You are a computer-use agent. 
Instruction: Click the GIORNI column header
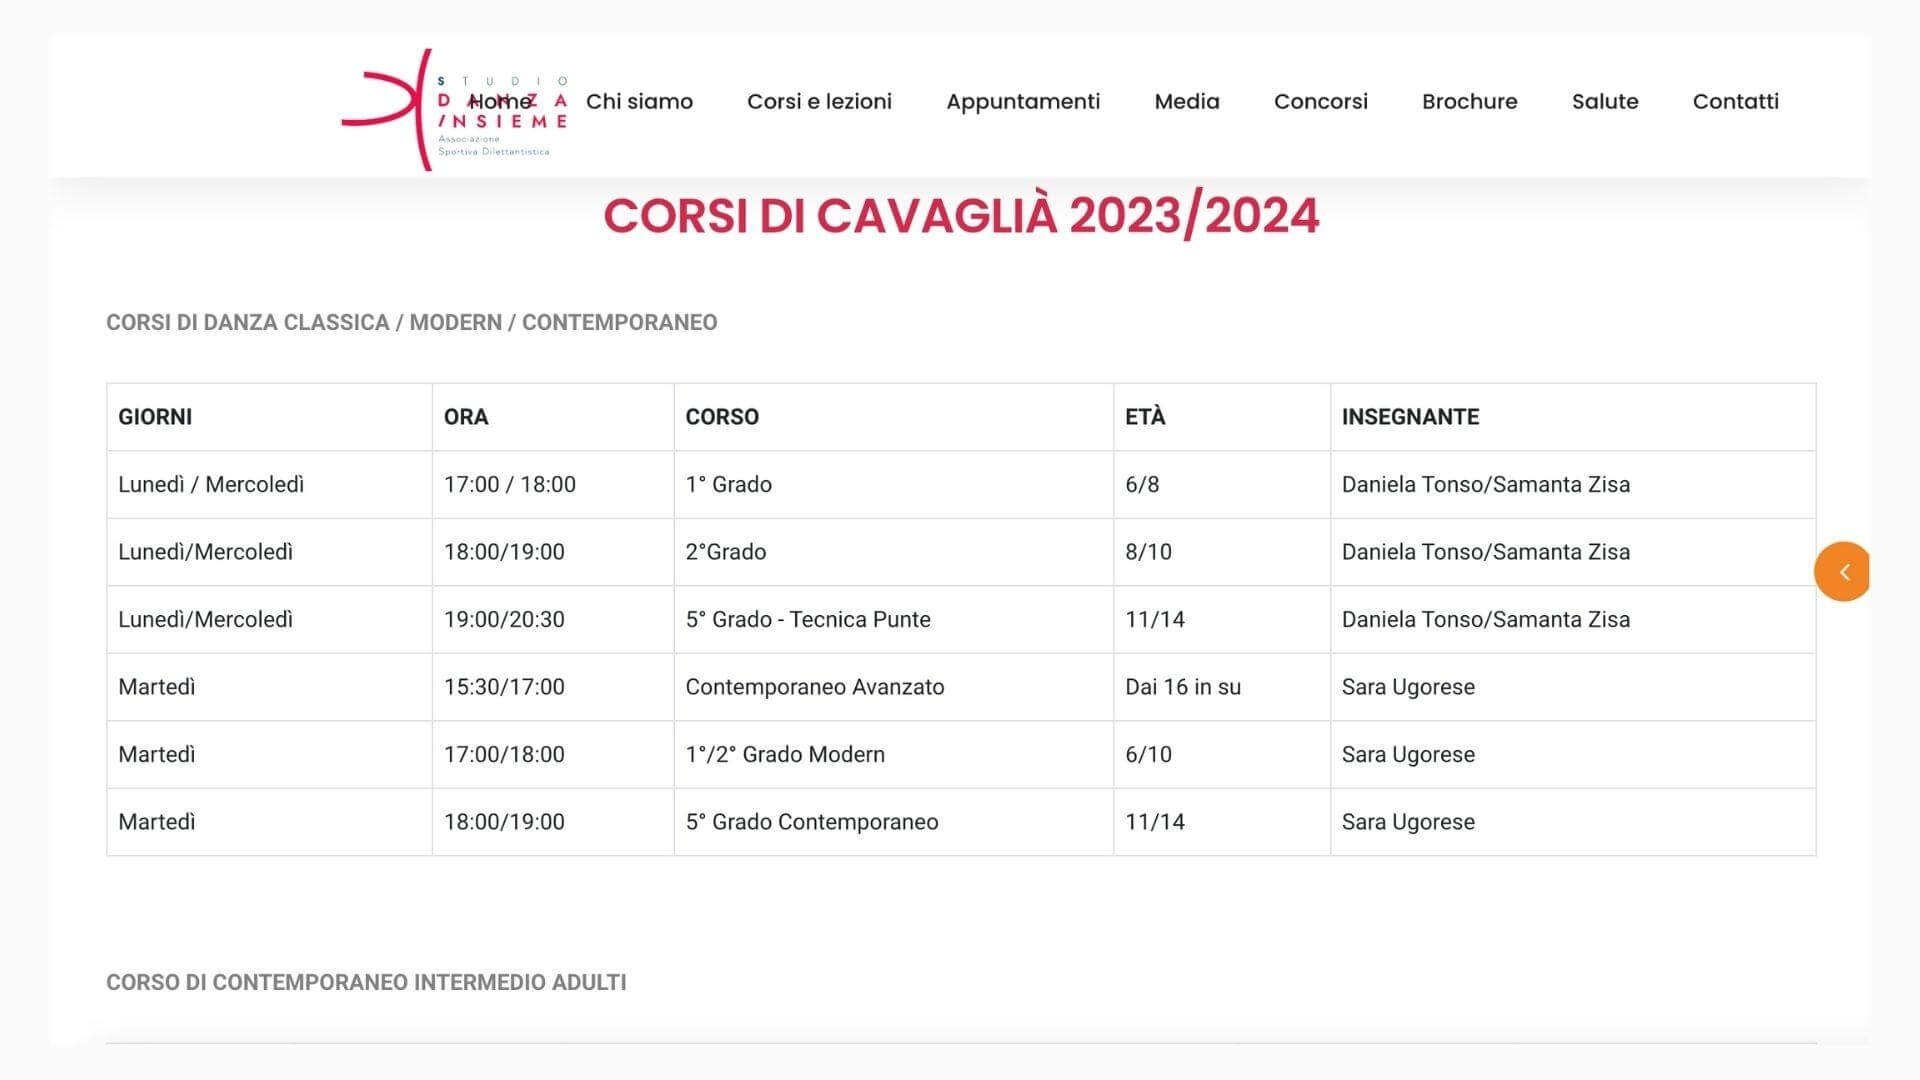click(155, 417)
